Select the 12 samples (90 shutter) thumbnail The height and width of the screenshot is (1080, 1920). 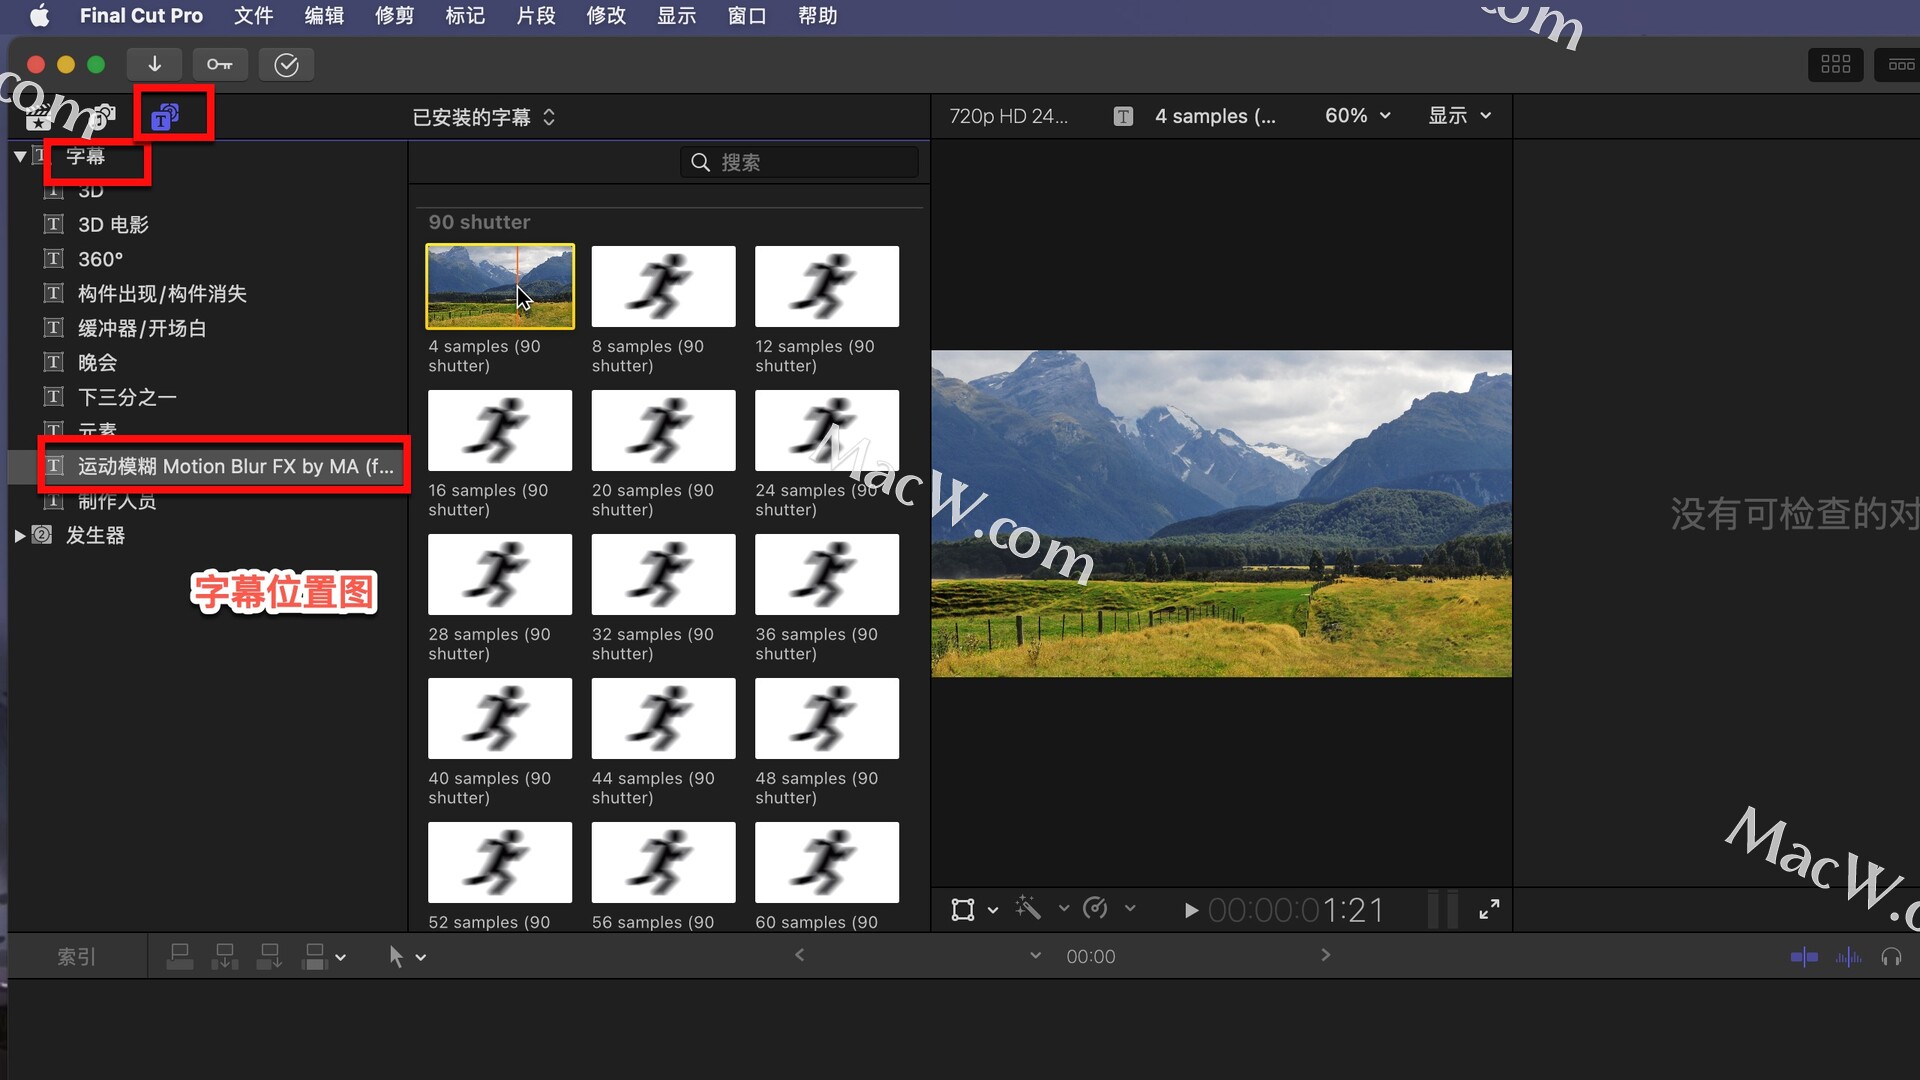coord(827,286)
